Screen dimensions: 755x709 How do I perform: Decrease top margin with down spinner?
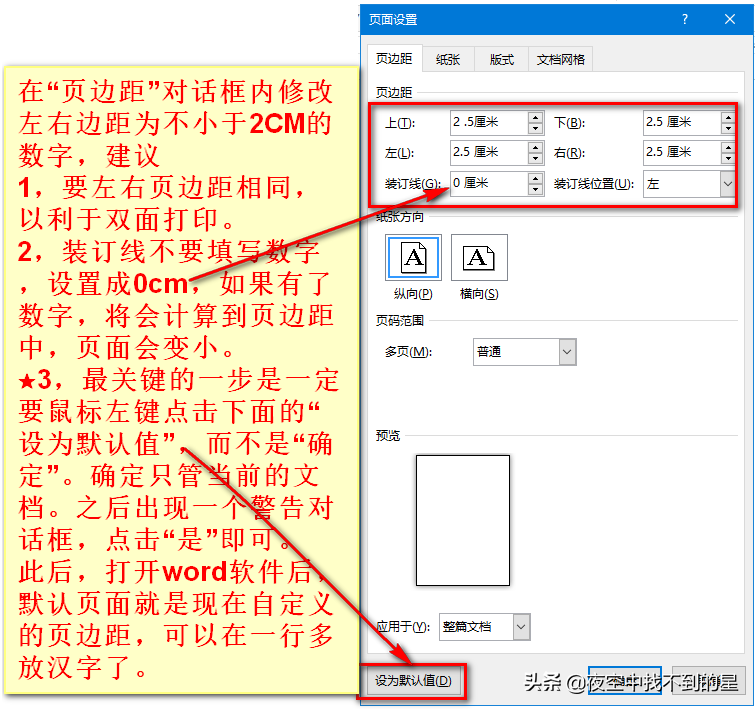pos(535,129)
